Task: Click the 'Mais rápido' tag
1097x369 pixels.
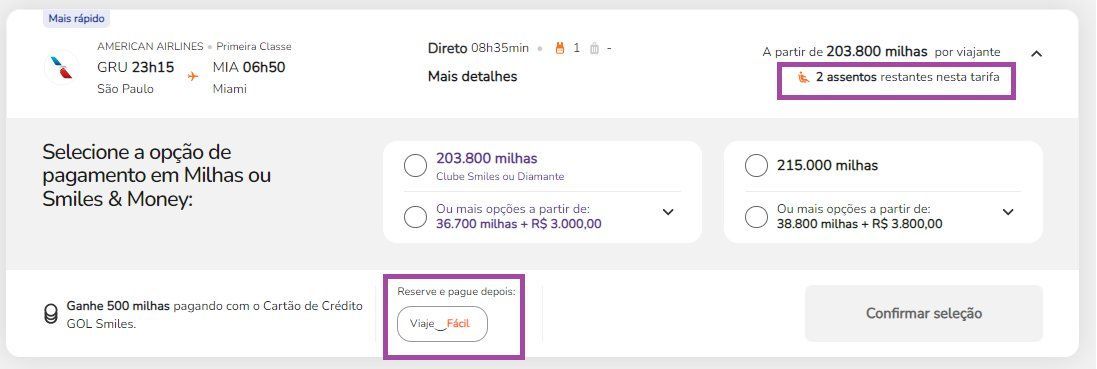Action: (x=77, y=18)
